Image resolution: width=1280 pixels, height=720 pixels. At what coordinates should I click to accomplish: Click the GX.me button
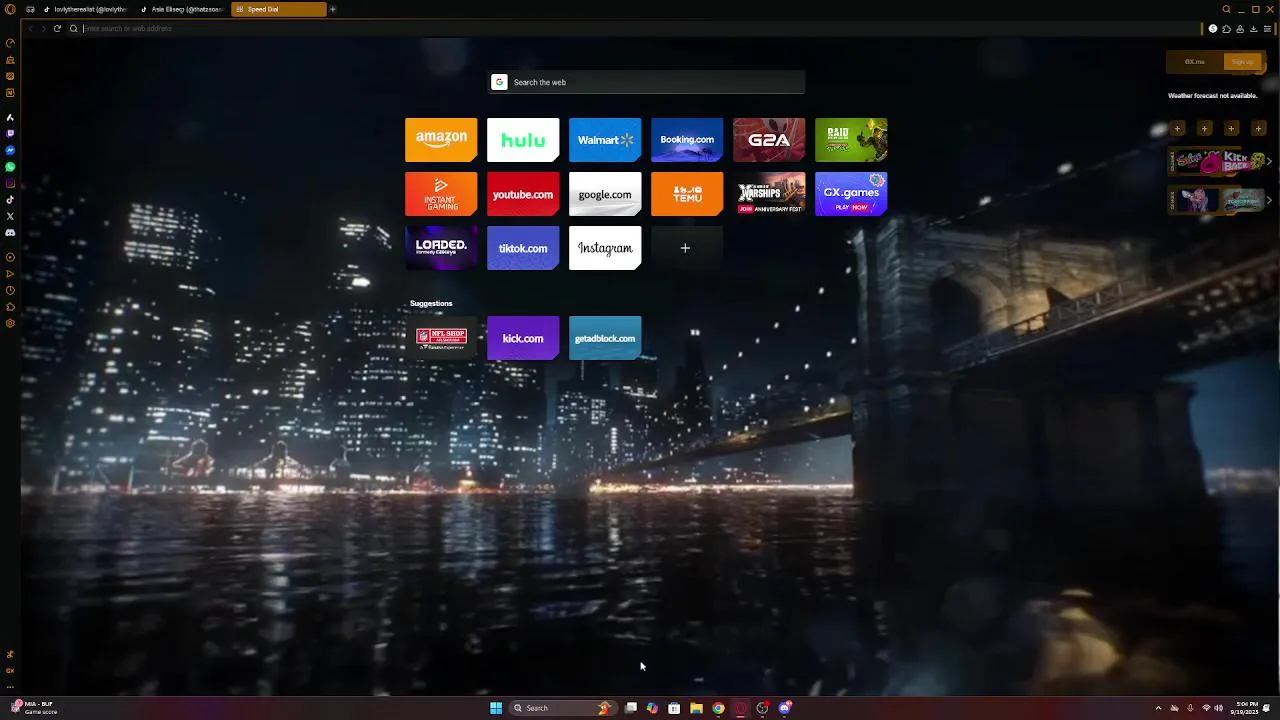coord(1195,62)
